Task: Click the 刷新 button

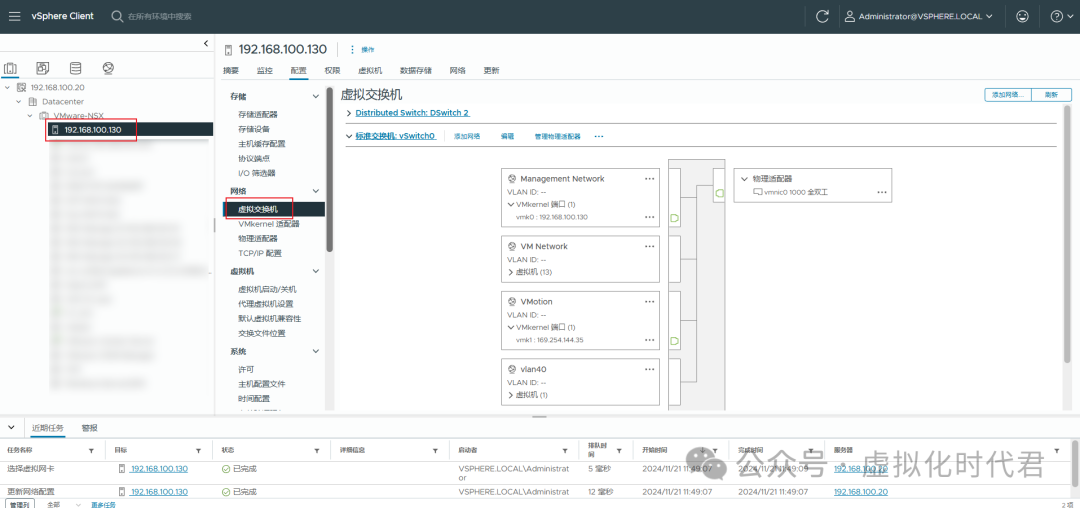Action: pos(1051,95)
